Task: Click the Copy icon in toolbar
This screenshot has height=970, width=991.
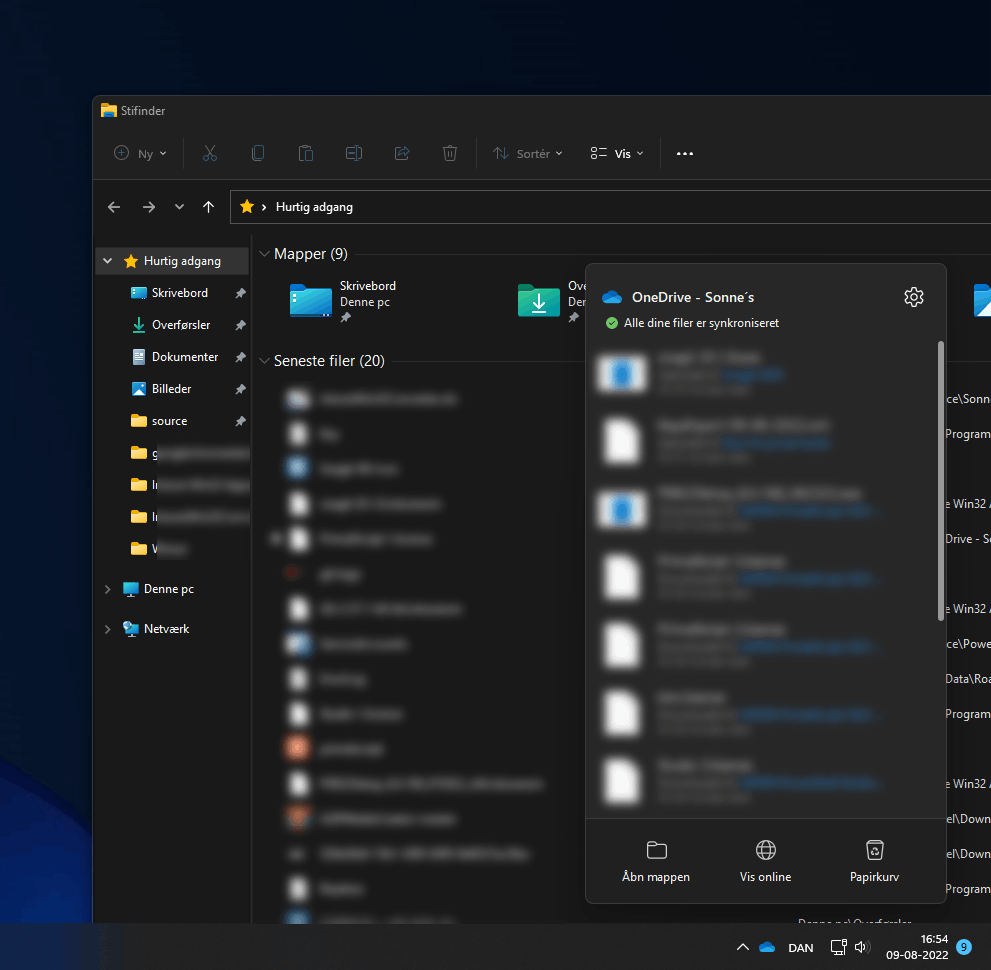Action: (258, 154)
